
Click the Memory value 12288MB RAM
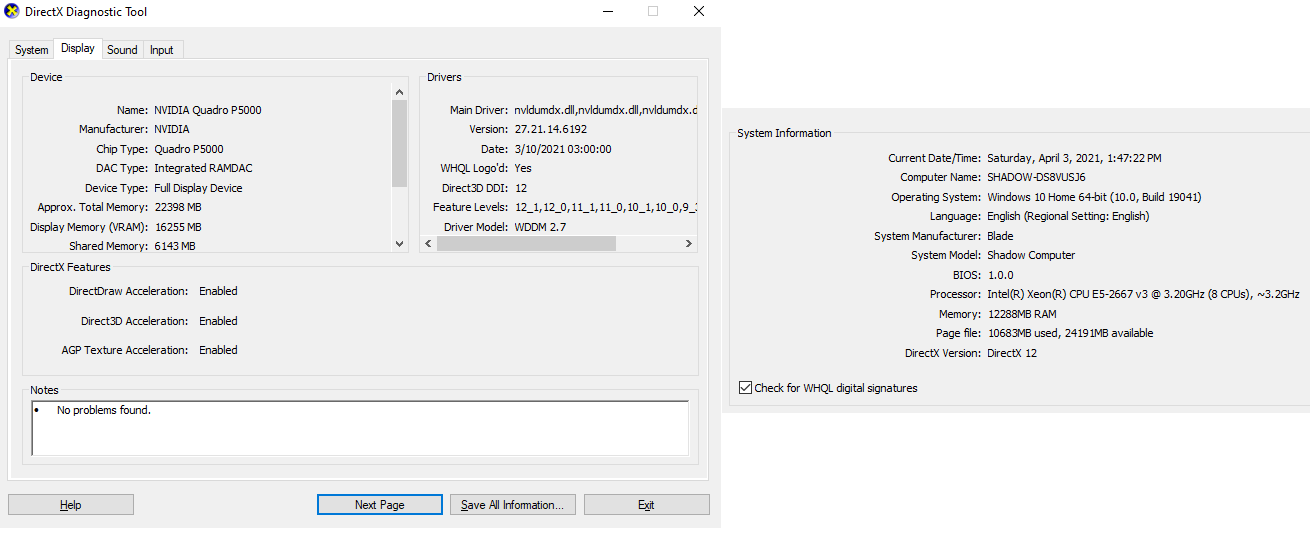(x=1021, y=314)
